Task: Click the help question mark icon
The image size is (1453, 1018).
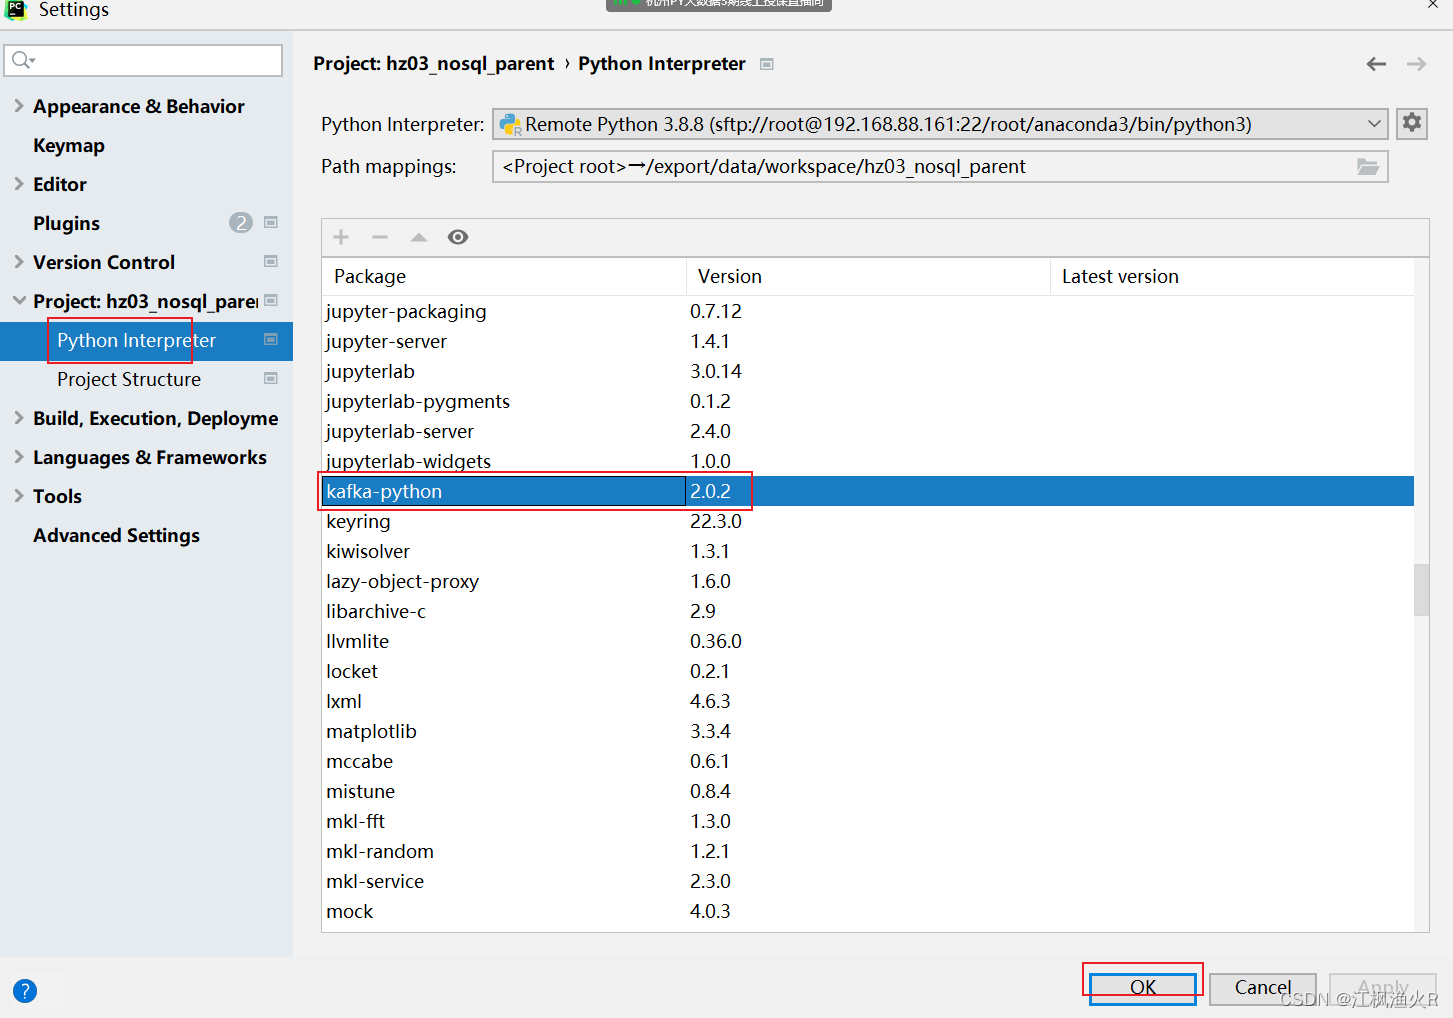Action: [25, 991]
